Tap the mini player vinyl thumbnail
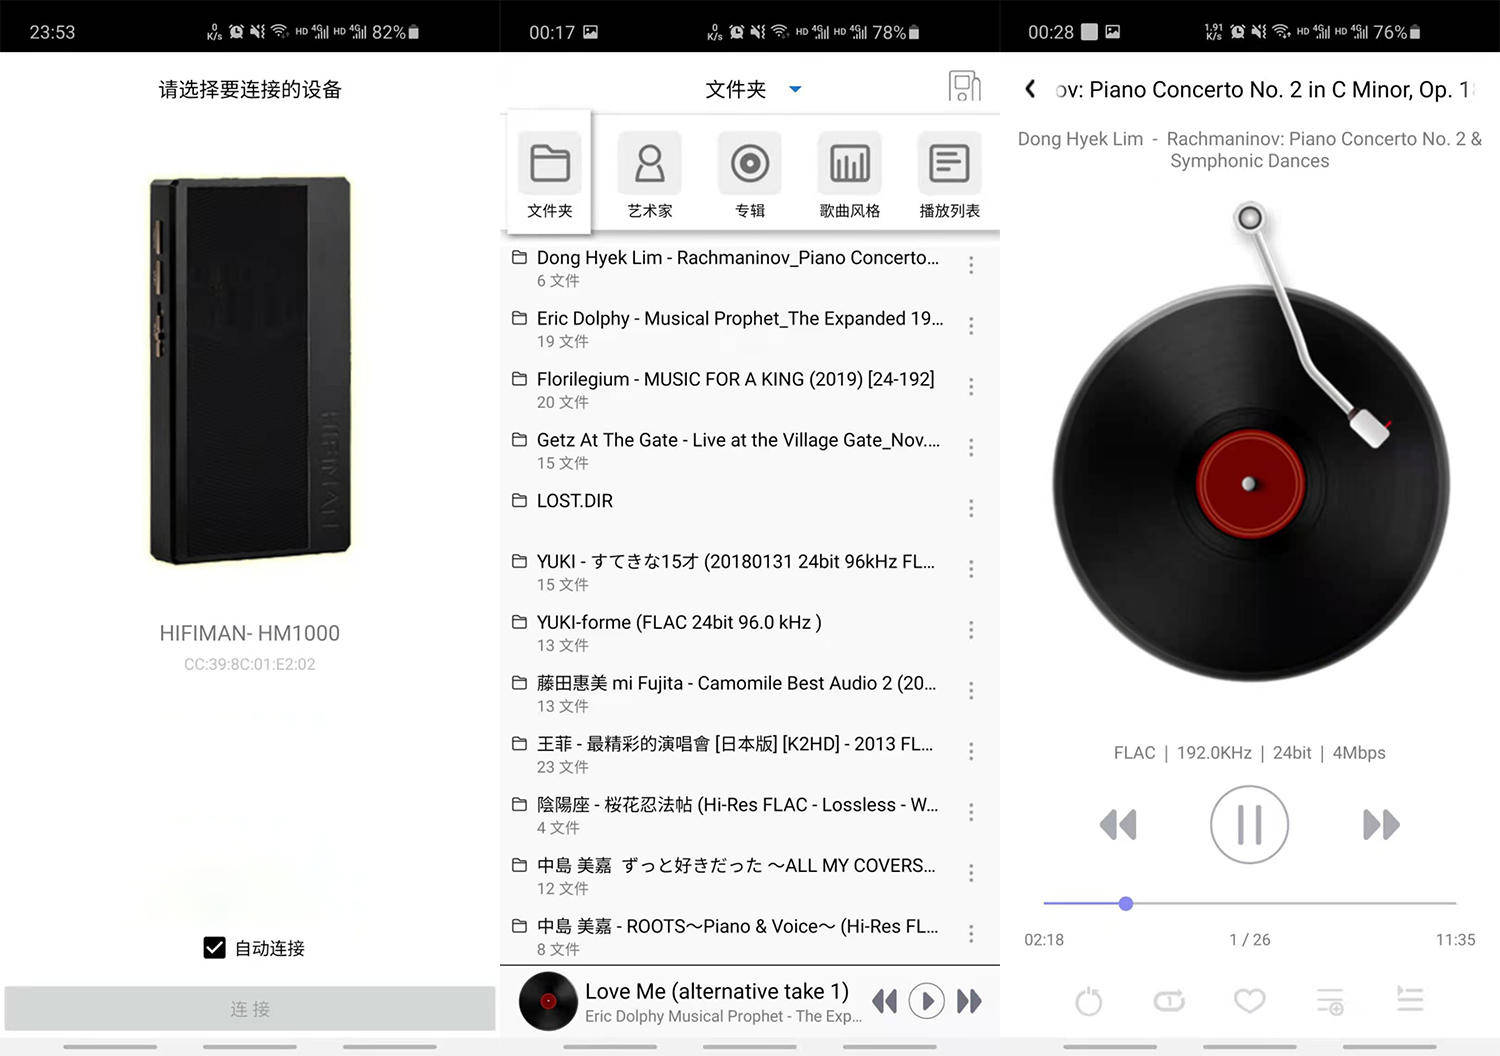This screenshot has height=1056, width=1500. pos(548,1001)
